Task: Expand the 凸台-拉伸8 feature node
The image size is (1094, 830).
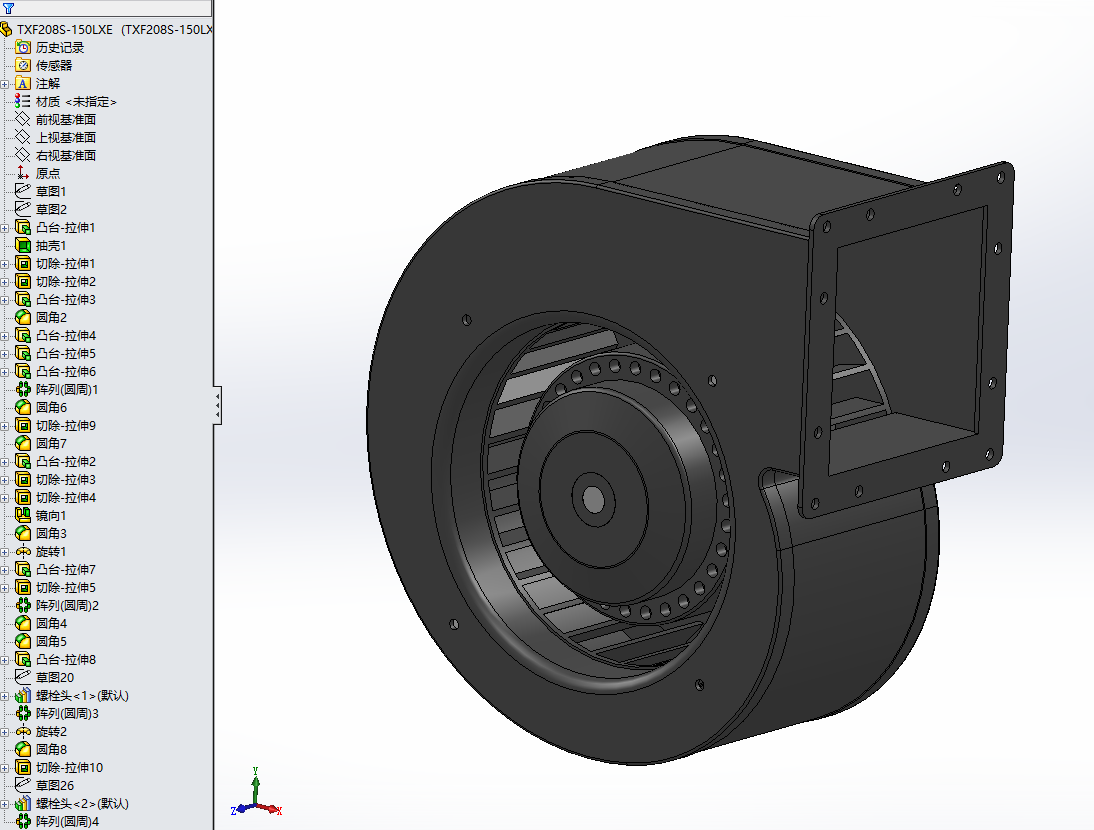Action: coord(5,660)
